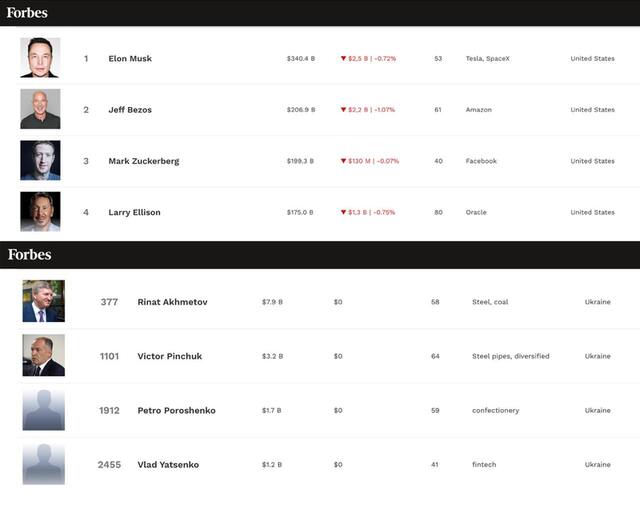Viewport: 640px width, 508px height.
Task: Open the Jeff Bezos name link
Action: [x=130, y=110]
